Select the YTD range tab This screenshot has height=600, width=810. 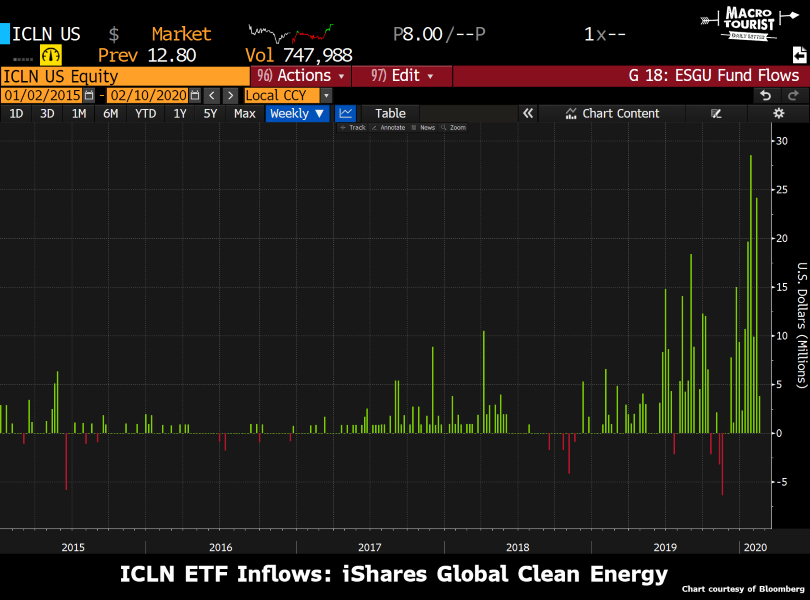coord(145,113)
